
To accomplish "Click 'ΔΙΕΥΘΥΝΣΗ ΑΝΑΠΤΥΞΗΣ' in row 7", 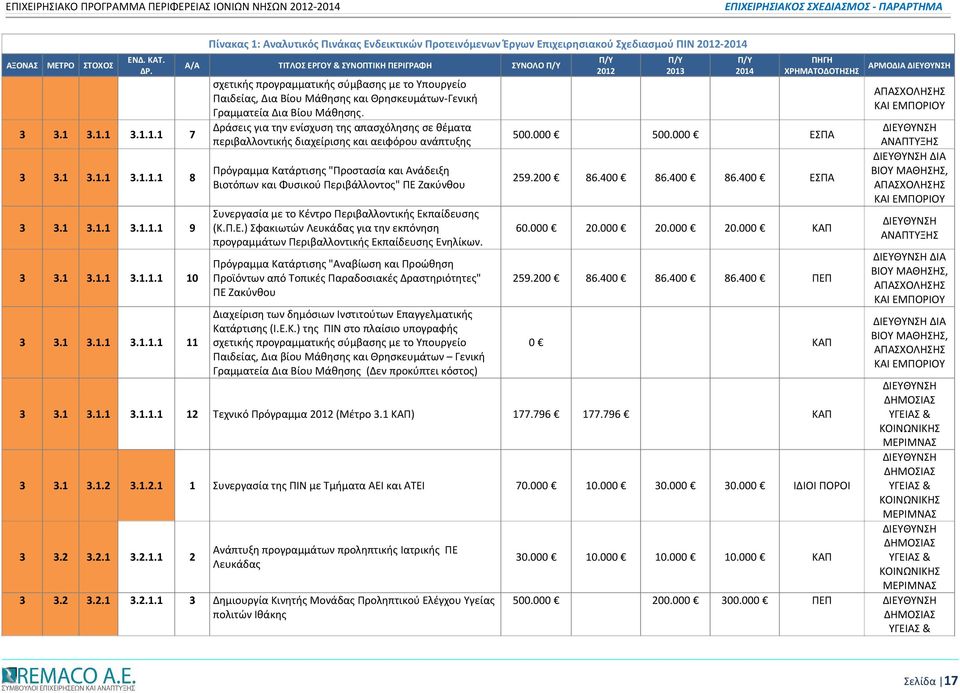I will pyautogui.click(x=909, y=135).
